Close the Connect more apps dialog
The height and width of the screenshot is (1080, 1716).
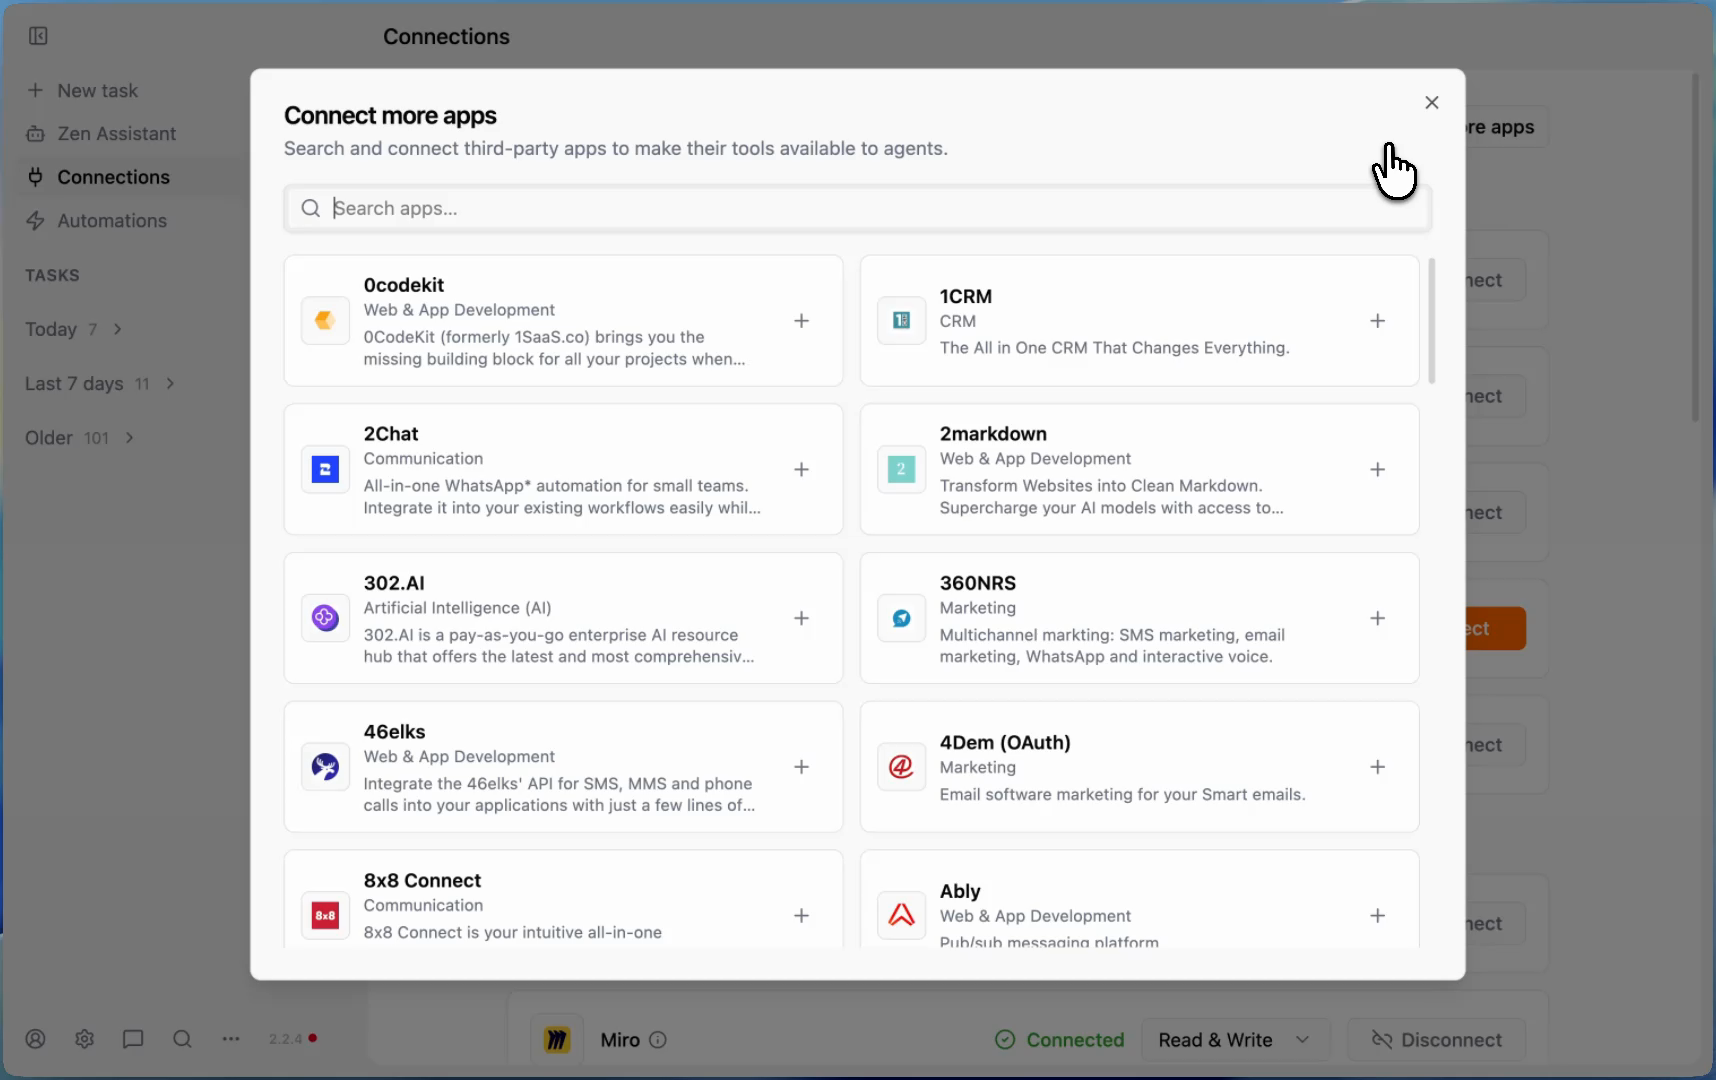(x=1431, y=102)
